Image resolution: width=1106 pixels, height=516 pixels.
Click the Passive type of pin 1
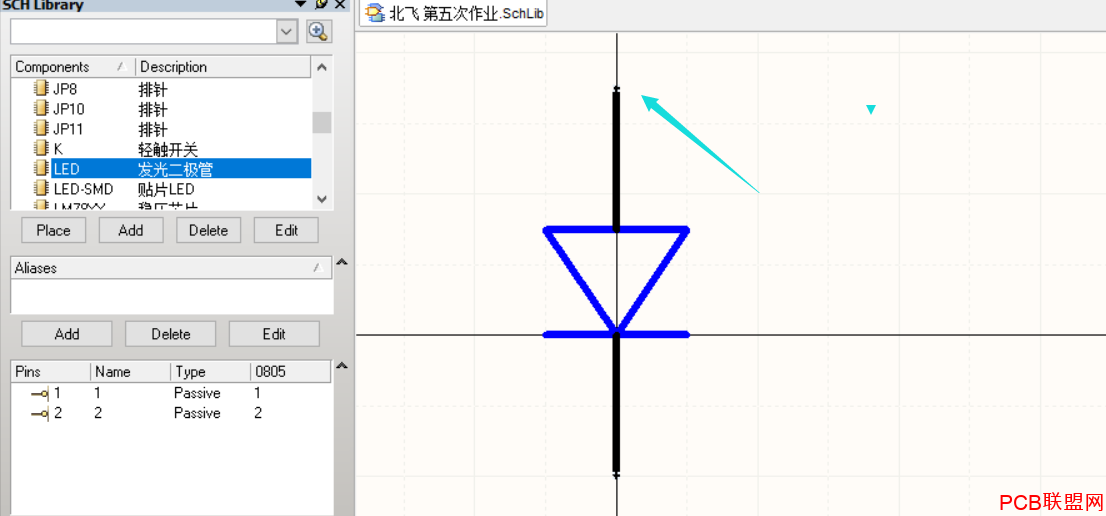[x=197, y=393]
